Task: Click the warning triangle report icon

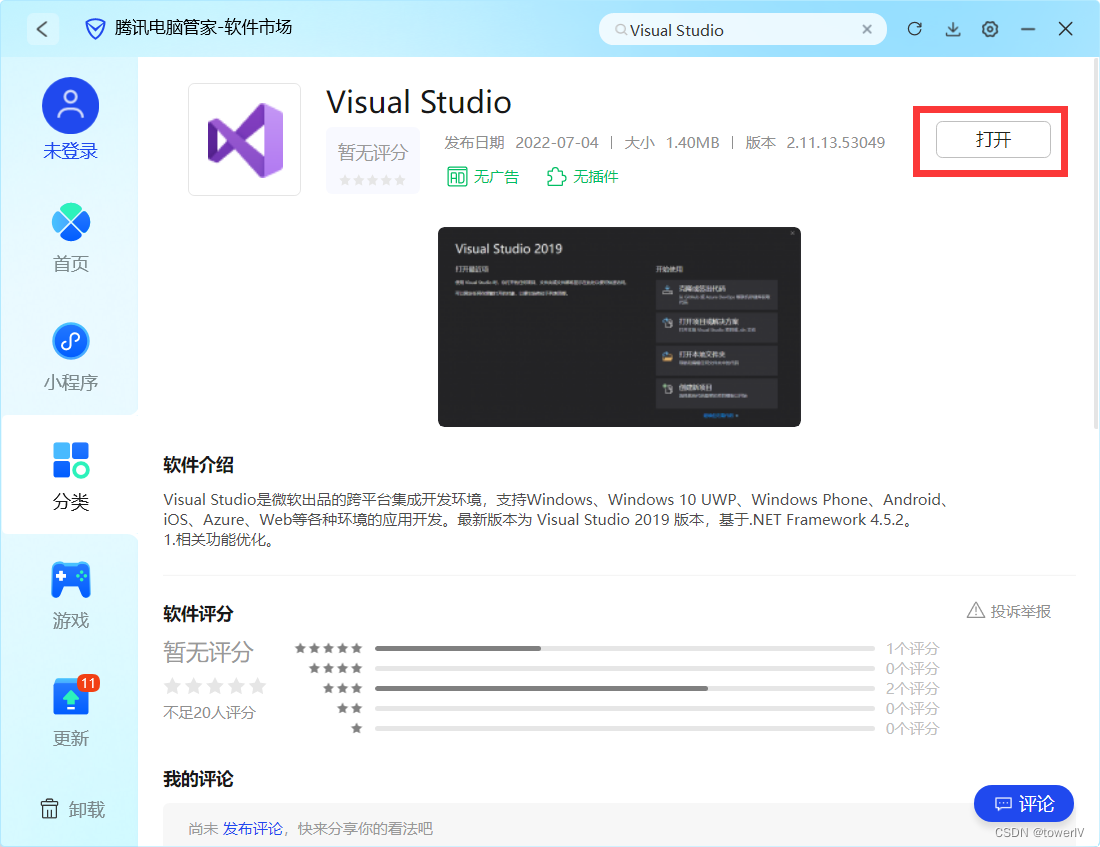Action: coord(976,611)
